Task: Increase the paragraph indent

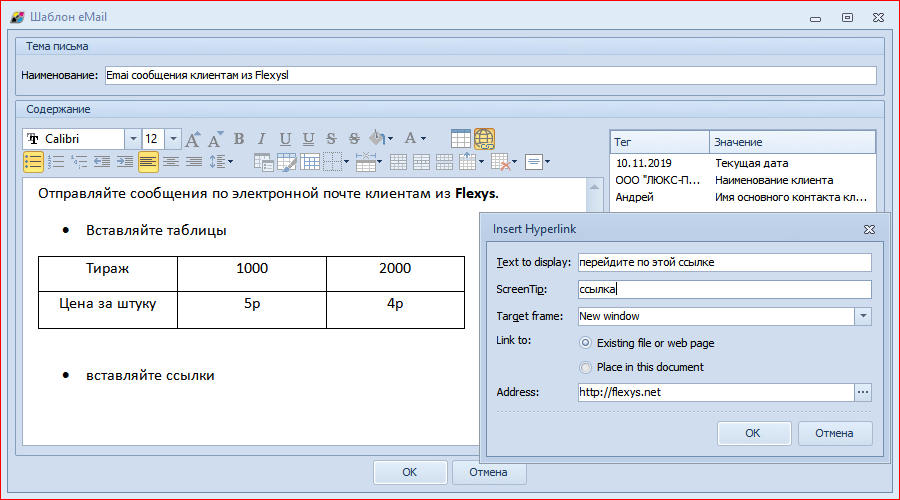Action: tap(125, 161)
